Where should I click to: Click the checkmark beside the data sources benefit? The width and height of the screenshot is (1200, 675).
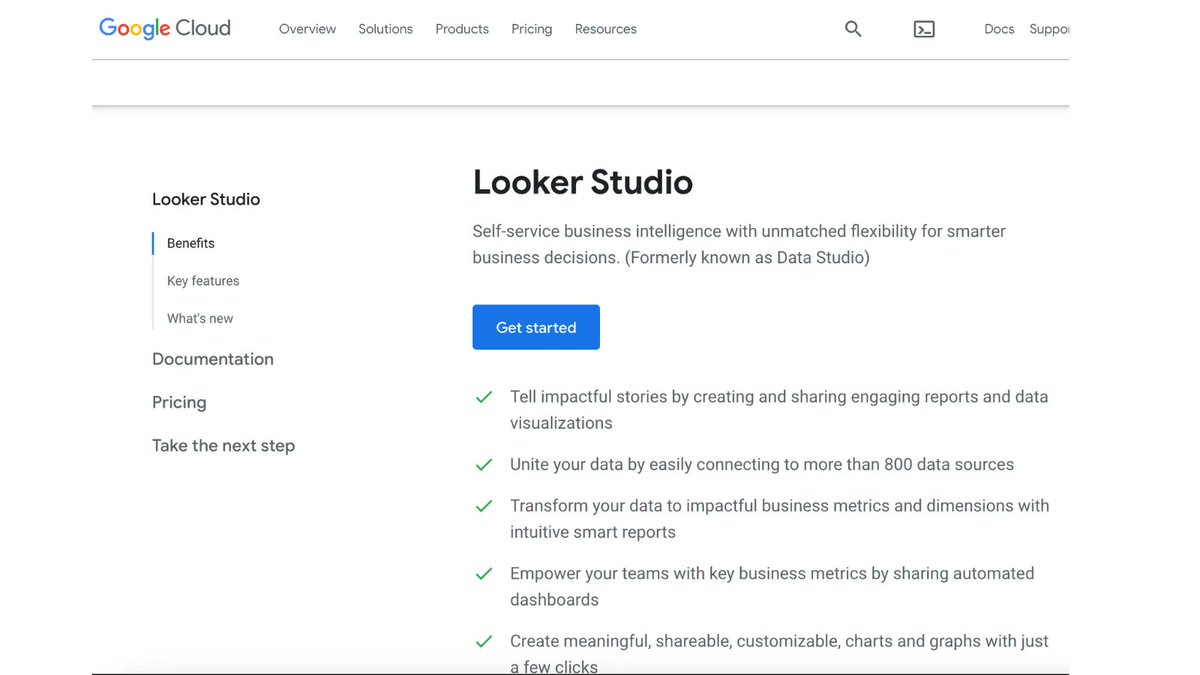coord(484,464)
